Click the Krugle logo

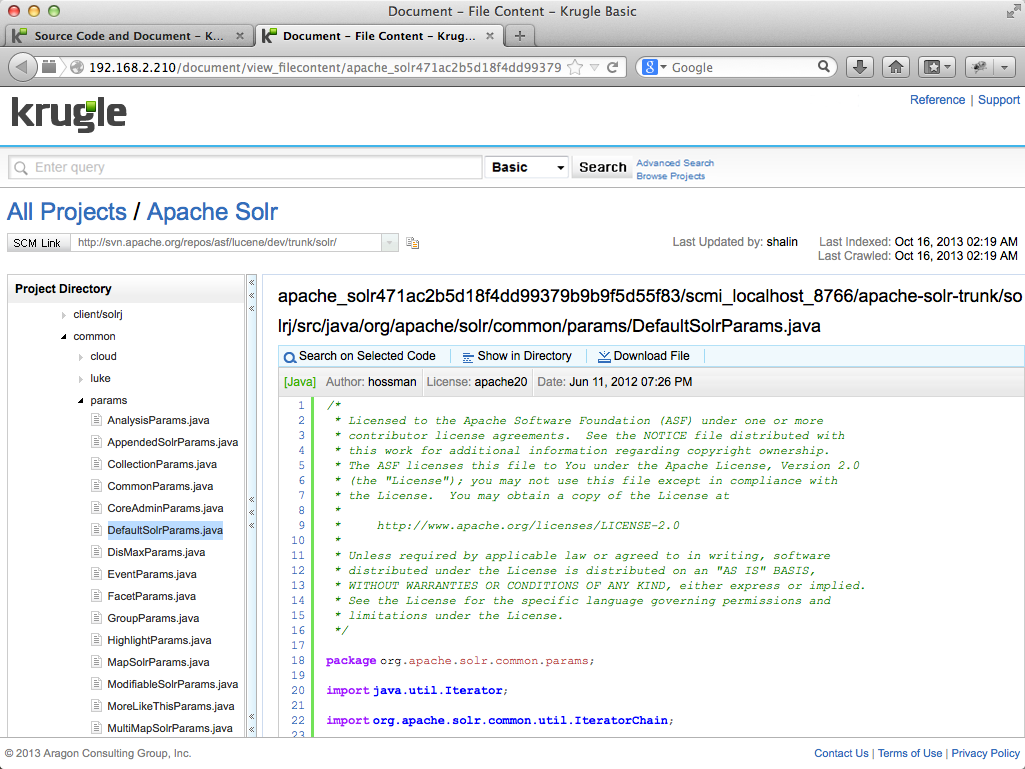(x=69, y=115)
